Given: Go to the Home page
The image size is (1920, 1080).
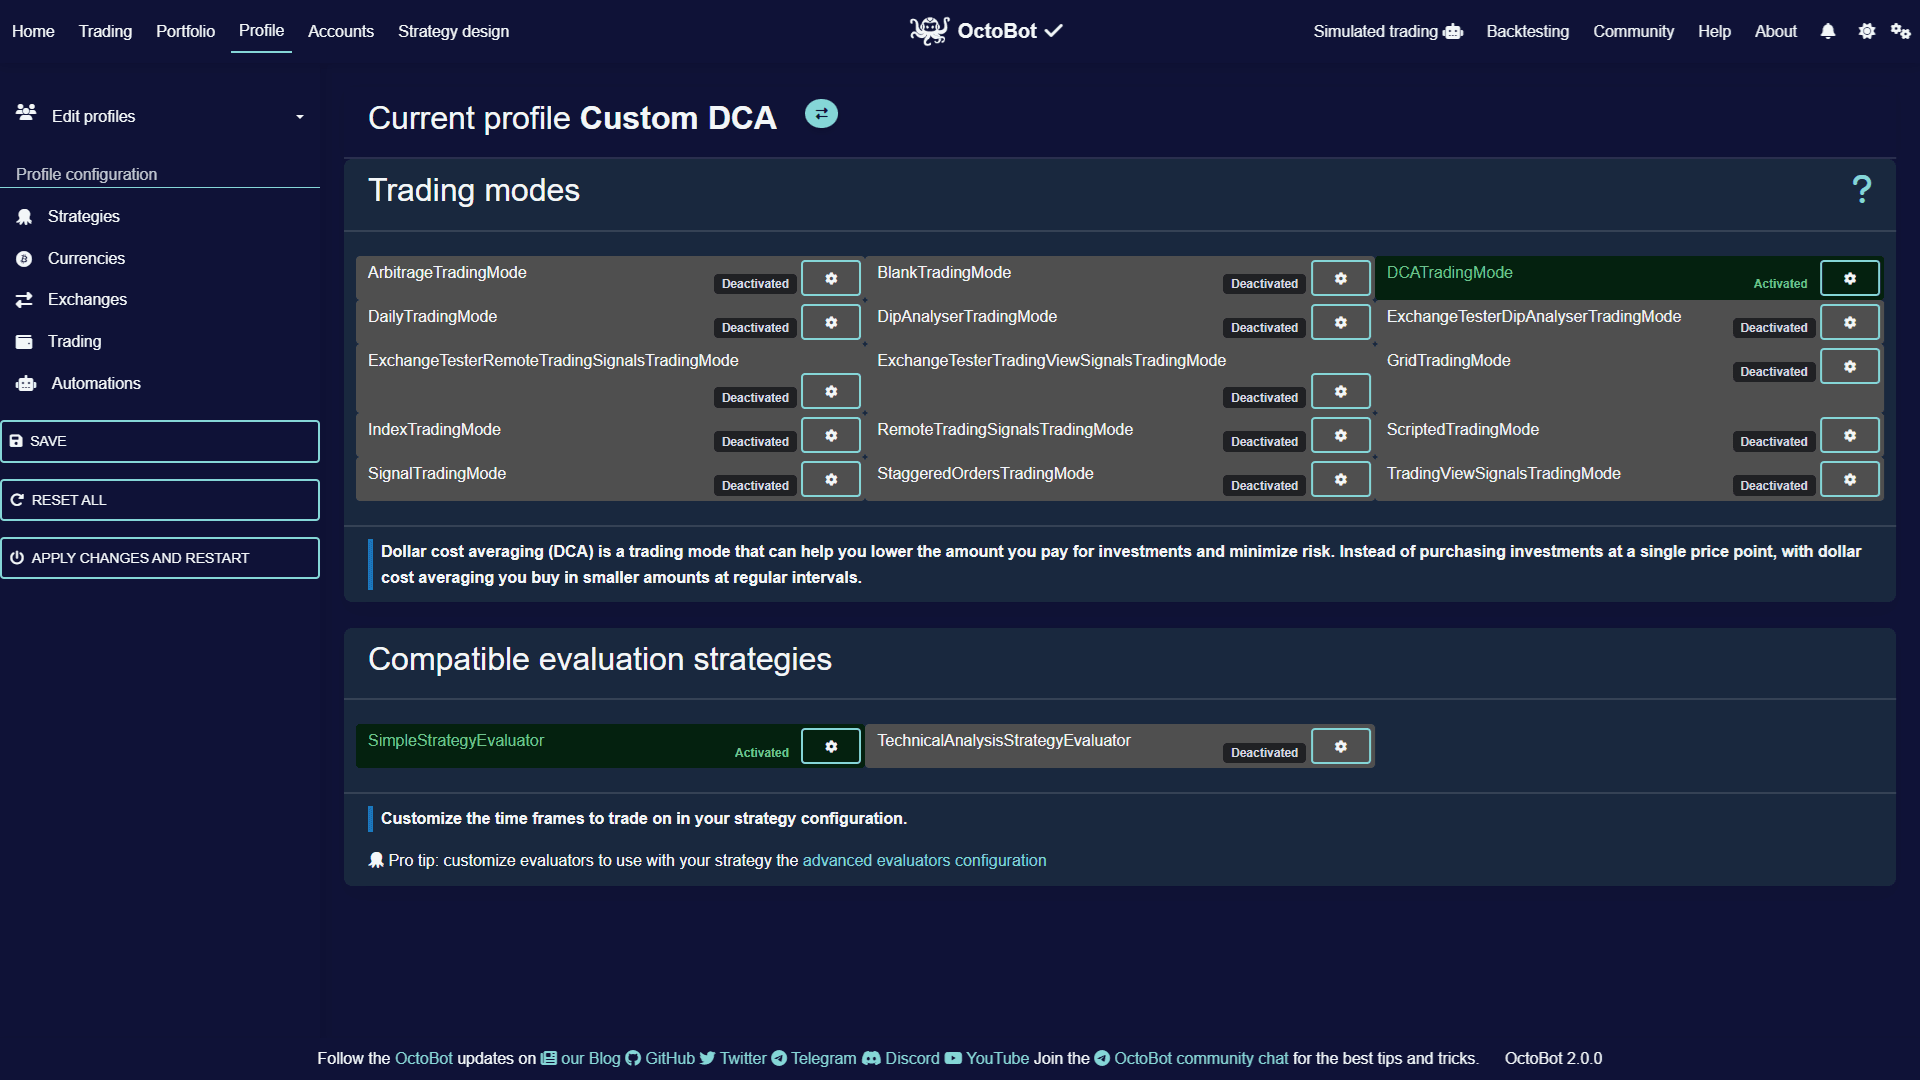Looking at the screenshot, I should pos(33,31).
